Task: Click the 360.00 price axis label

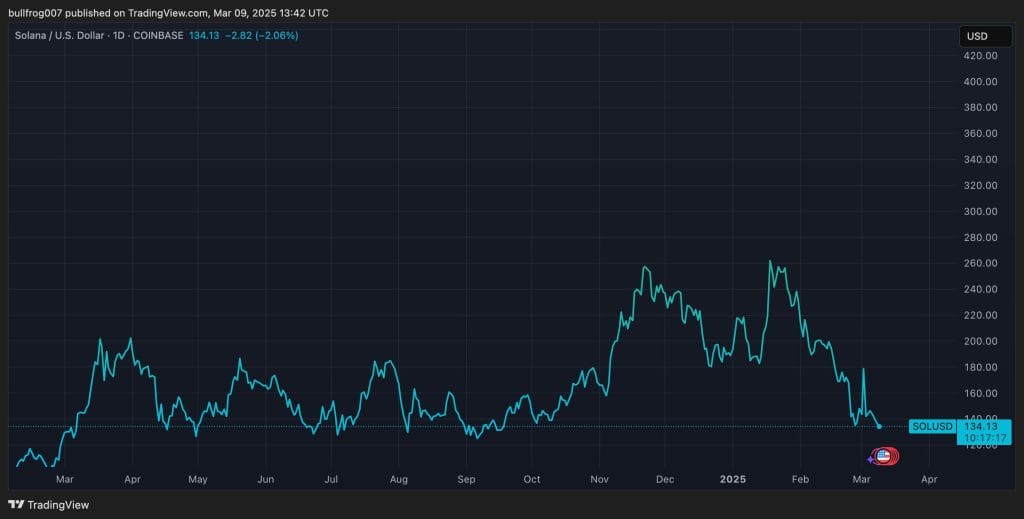Action: coord(980,133)
